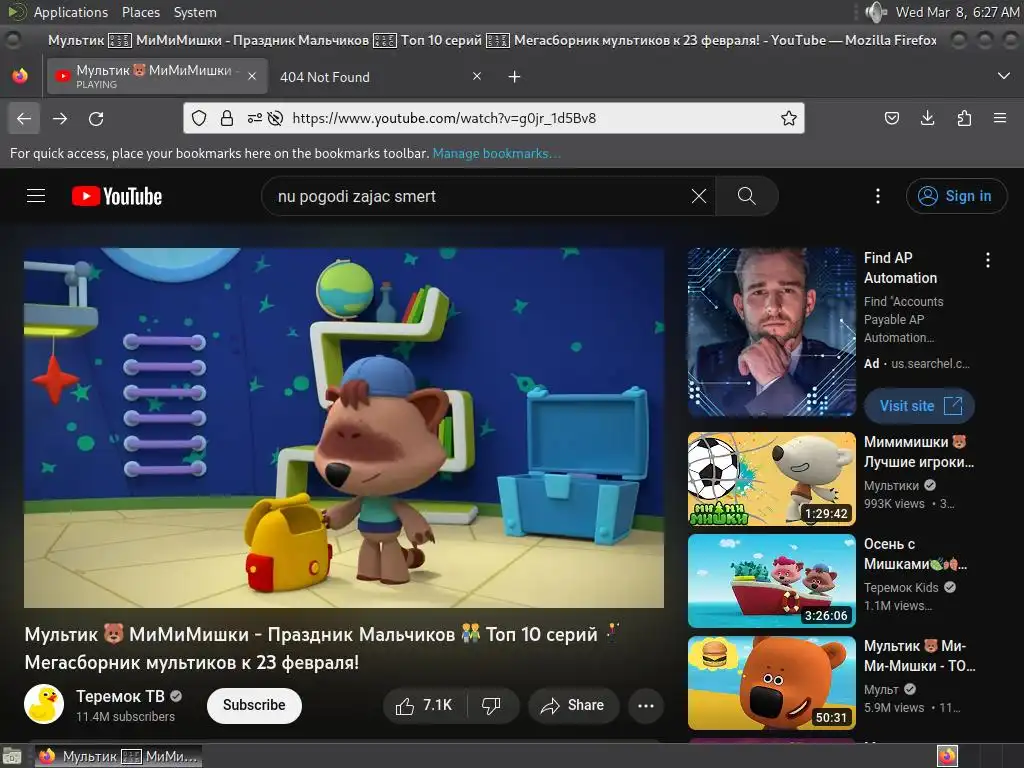
Task: Open the volume control in system panel
Action: pyautogui.click(x=875, y=12)
